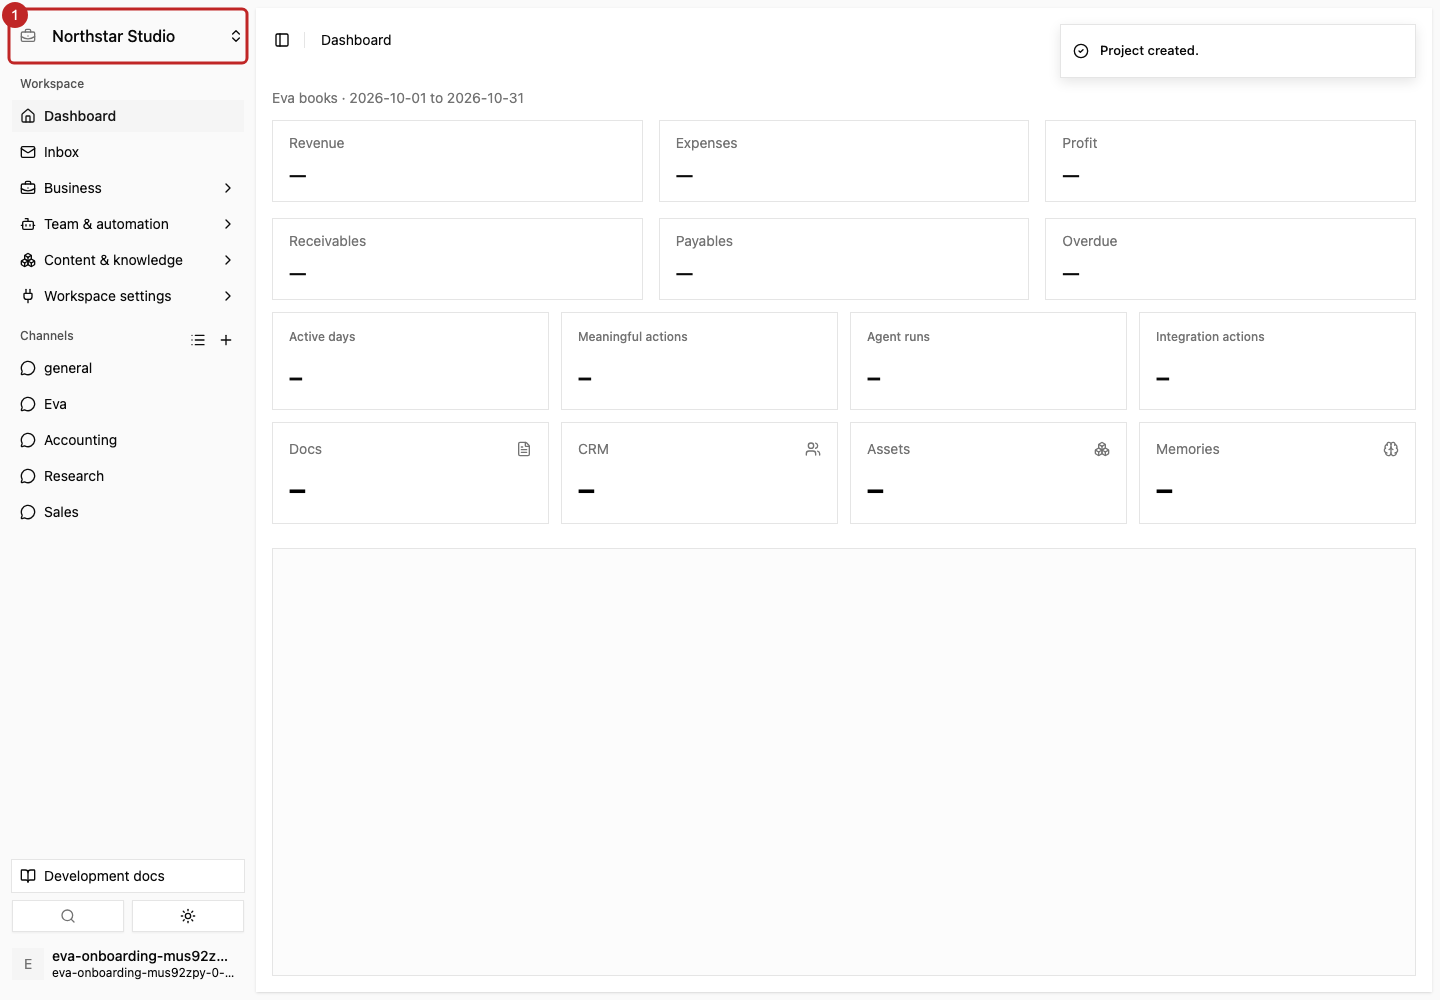The height and width of the screenshot is (1000, 1440).
Task: Expand the Team & automation chevron
Action: tap(228, 224)
